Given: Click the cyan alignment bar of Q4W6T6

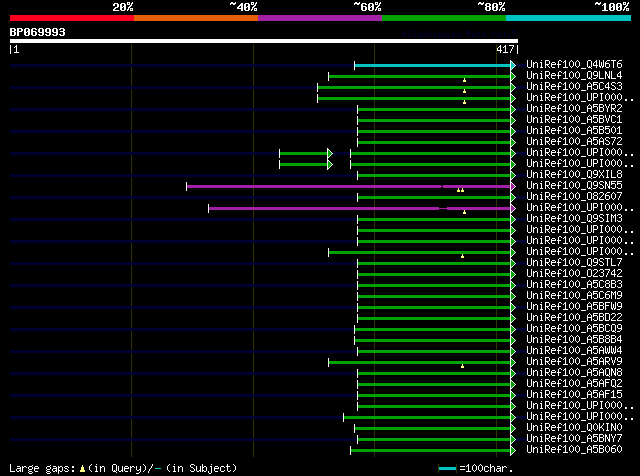Looking at the screenshot, I should [432, 65].
